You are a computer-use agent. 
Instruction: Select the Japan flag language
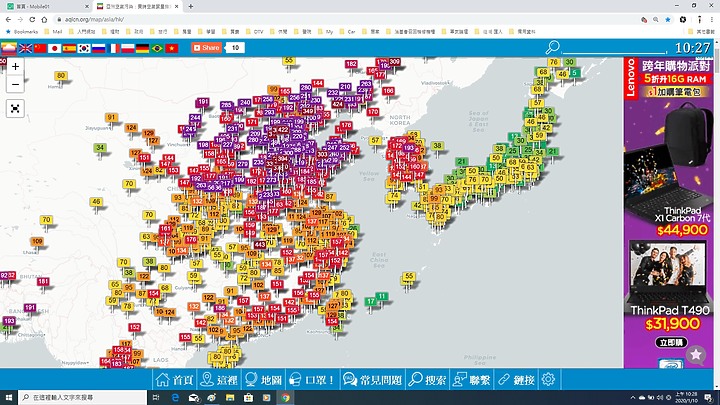tap(55, 48)
